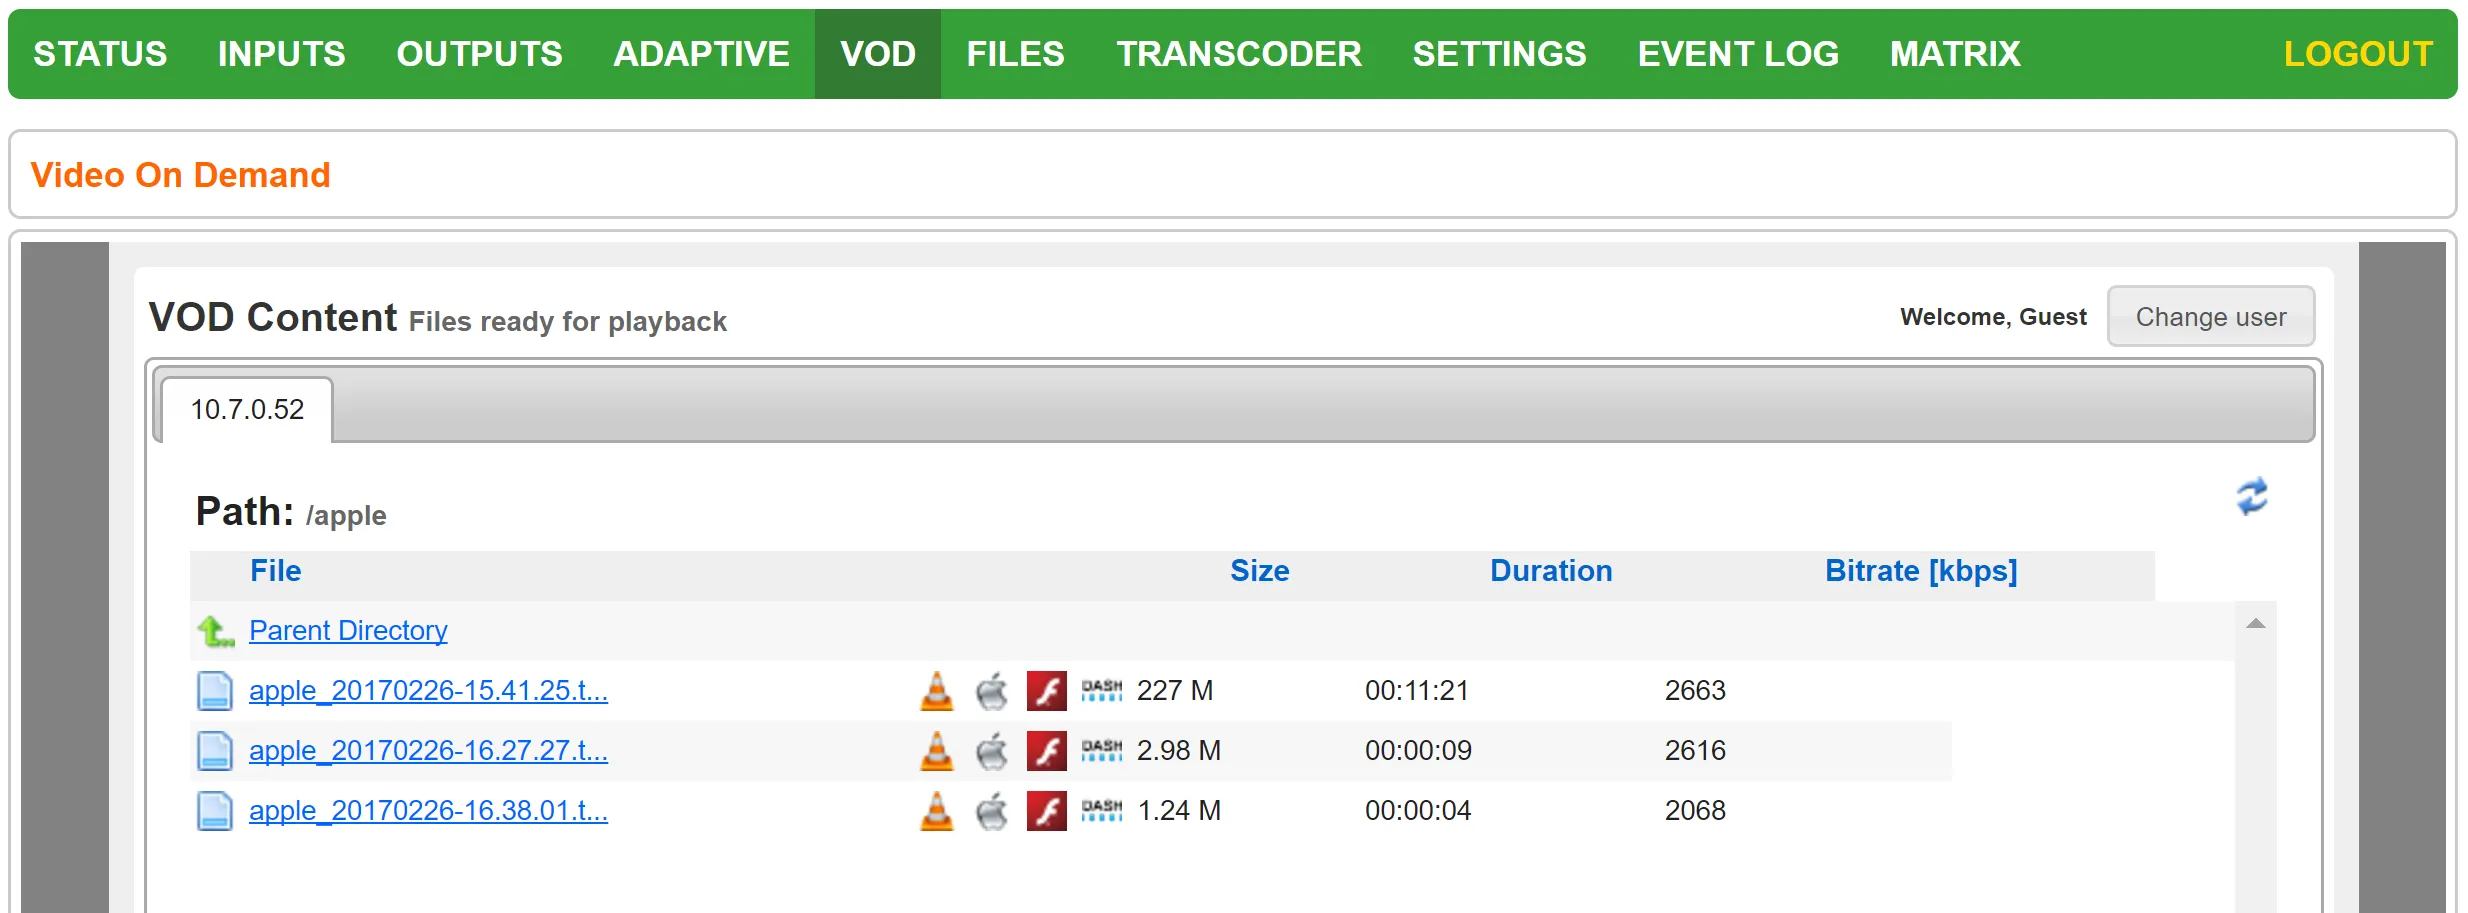The height and width of the screenshot is (913, 2468).
Task: Open Flash playback for 16.27.27 file
Action: (x=1047, y=751)
